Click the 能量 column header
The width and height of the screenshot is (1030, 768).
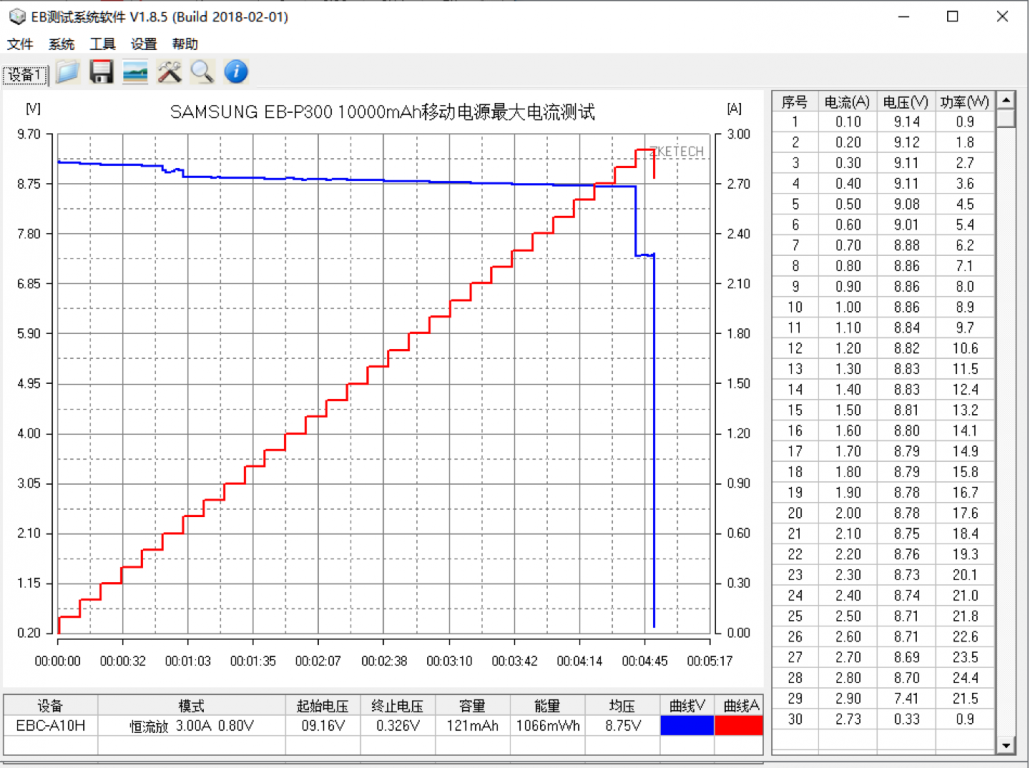pyautogui.click(x=547, y=706)
